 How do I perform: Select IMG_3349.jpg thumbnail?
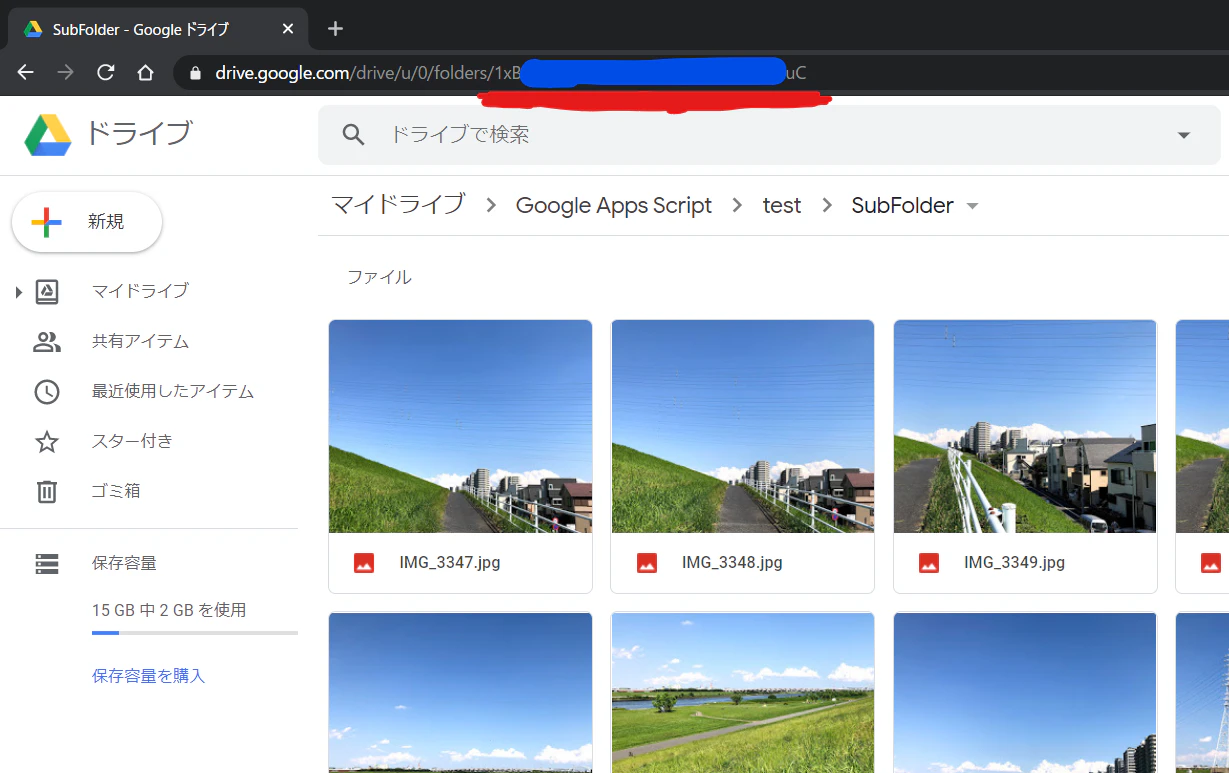click(x=1025, y=426)
